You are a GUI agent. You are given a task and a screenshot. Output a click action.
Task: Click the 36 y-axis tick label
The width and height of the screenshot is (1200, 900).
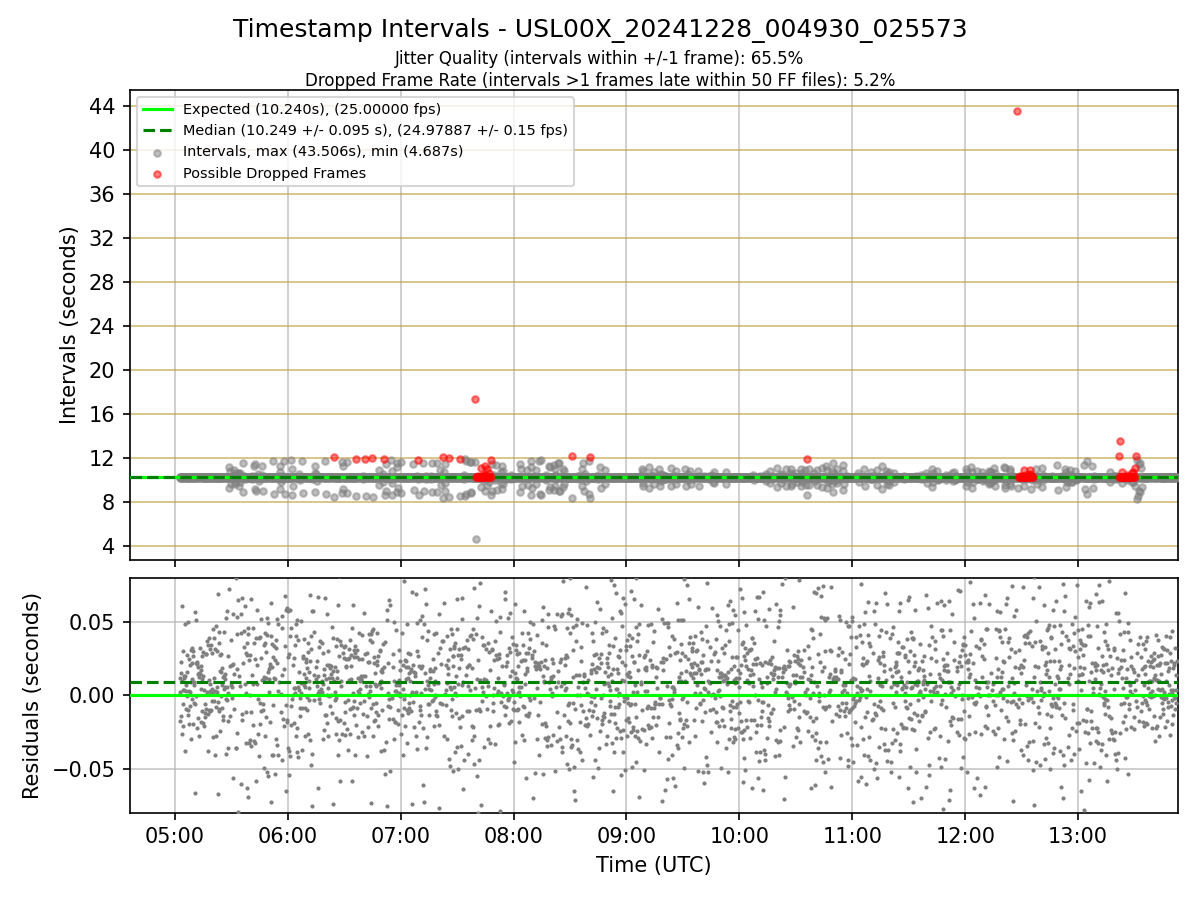pos(104,194)
